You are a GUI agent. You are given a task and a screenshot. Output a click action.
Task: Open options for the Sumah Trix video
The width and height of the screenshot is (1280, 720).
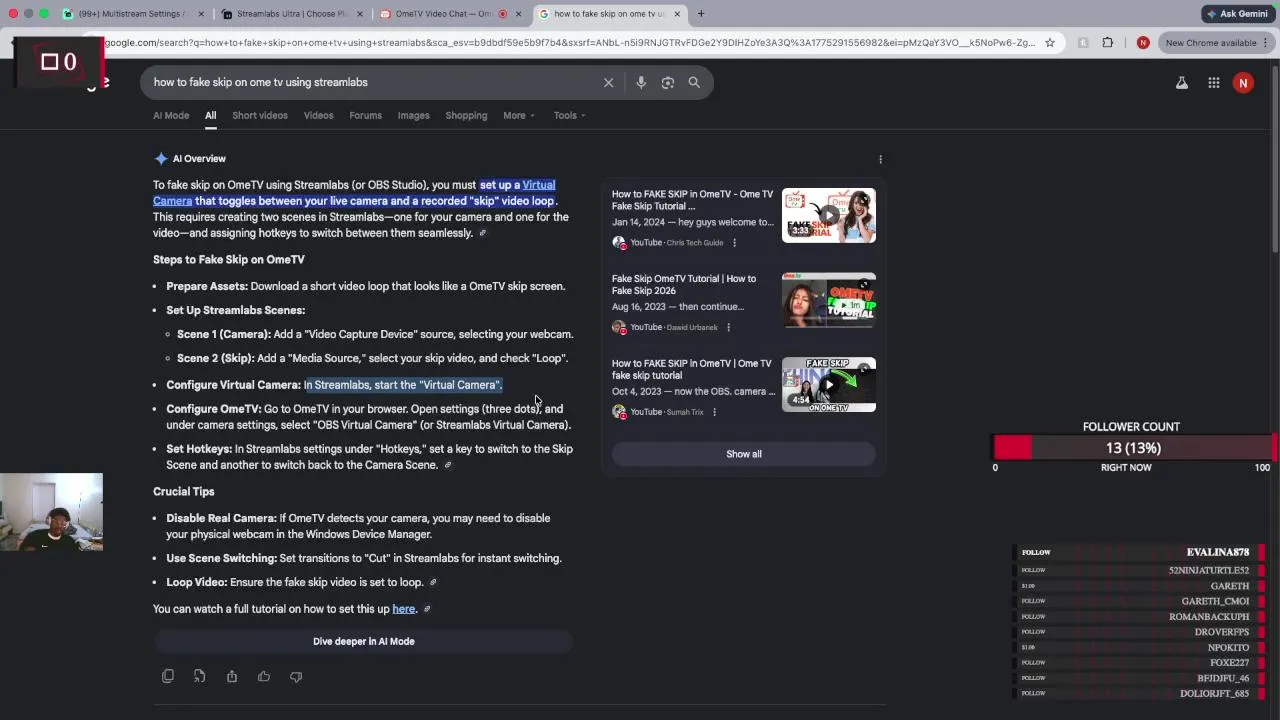[x=714, y=412]
